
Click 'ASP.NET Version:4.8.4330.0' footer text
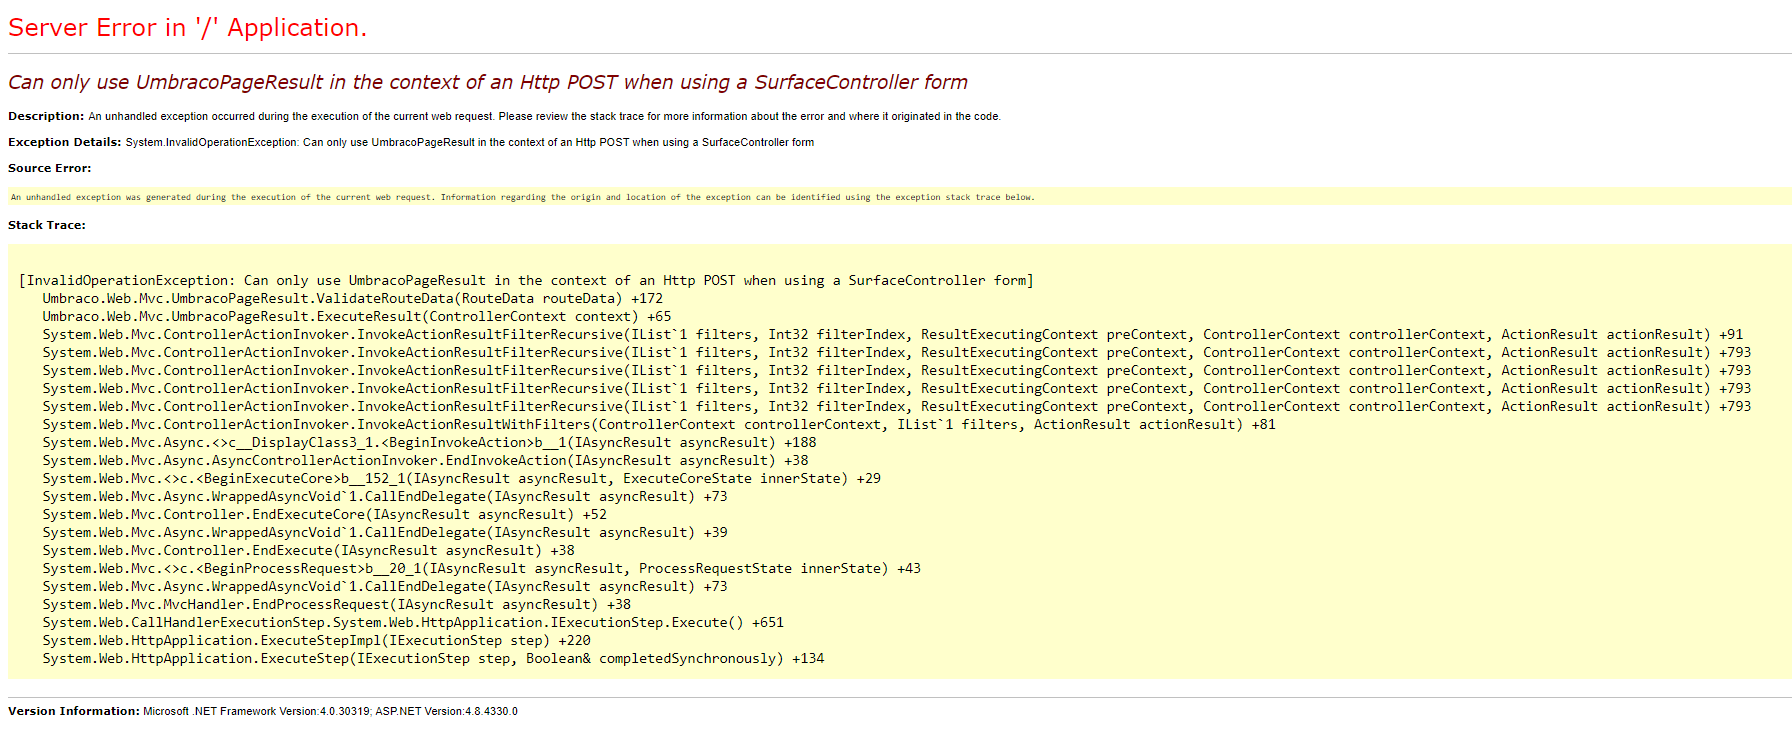pos(446,711)
